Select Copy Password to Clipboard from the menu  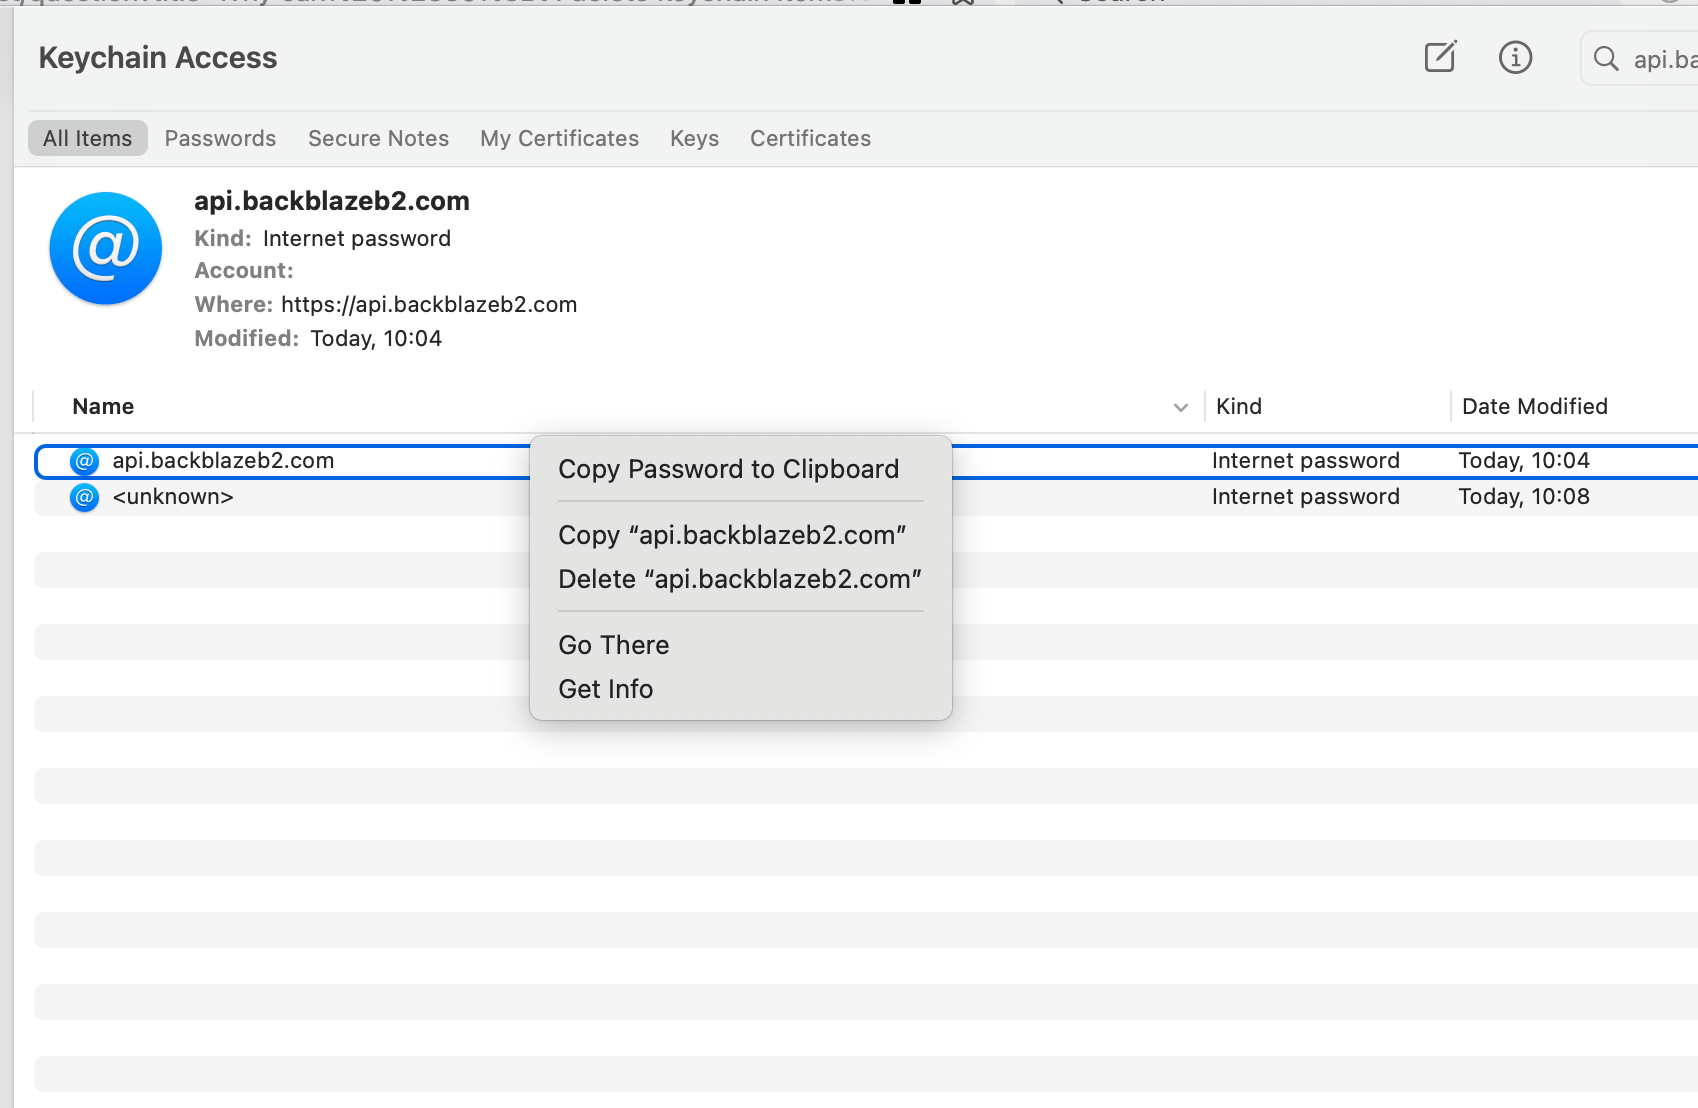pyautogui.click(x=728, y=468)
